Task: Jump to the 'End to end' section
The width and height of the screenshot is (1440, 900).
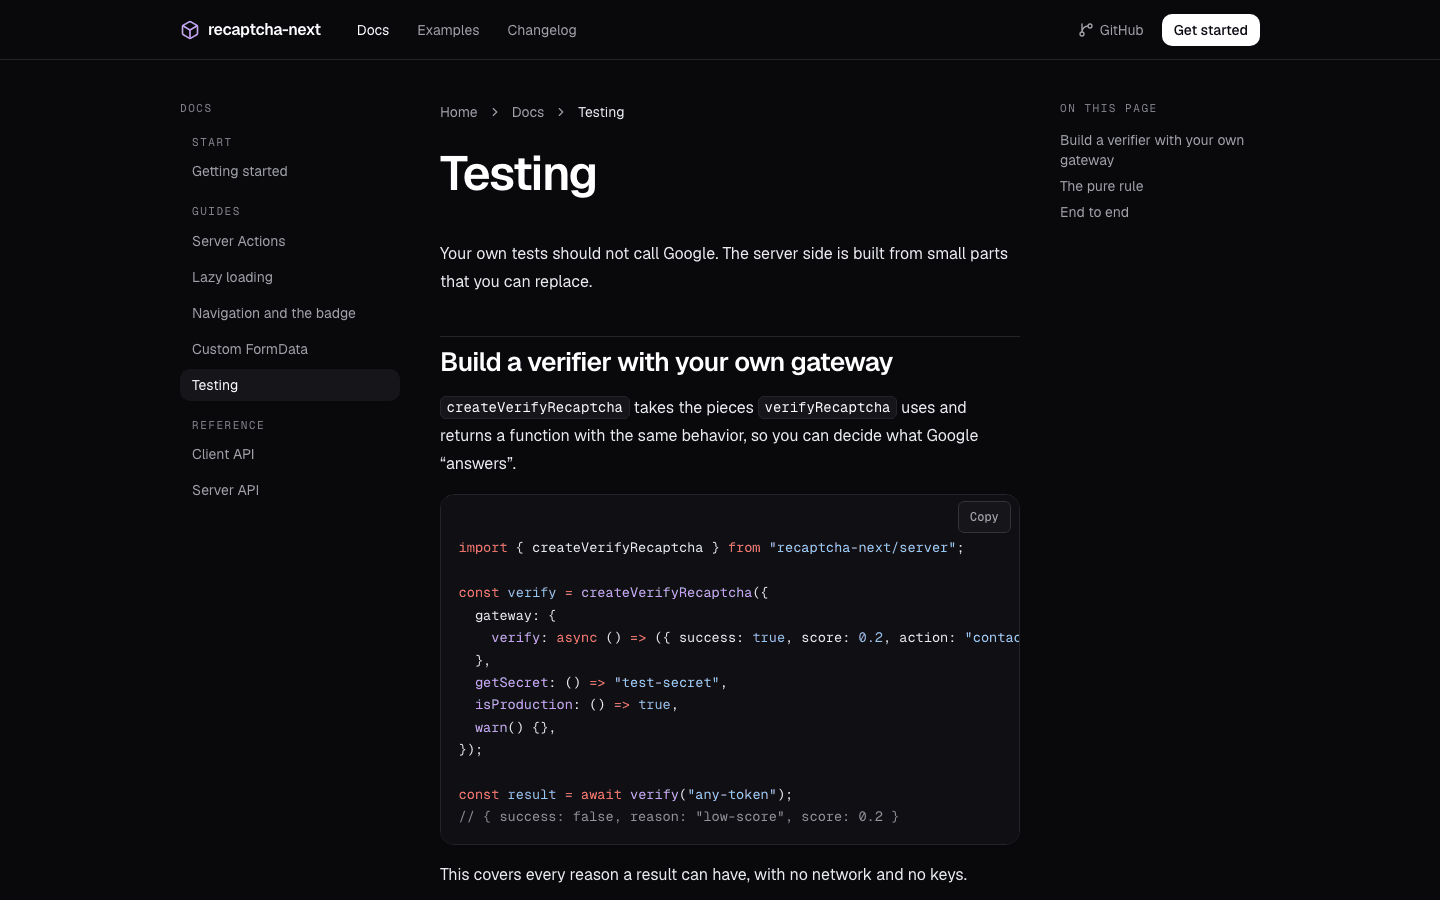Action: (1094, 212)
